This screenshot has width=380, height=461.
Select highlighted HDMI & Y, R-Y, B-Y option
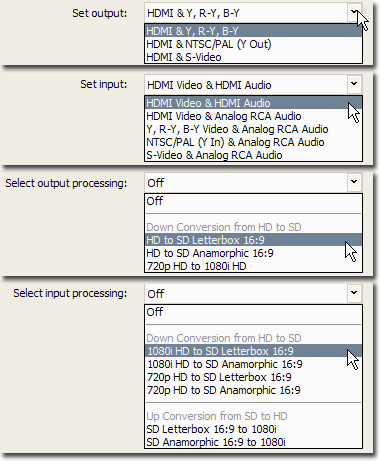253,31
